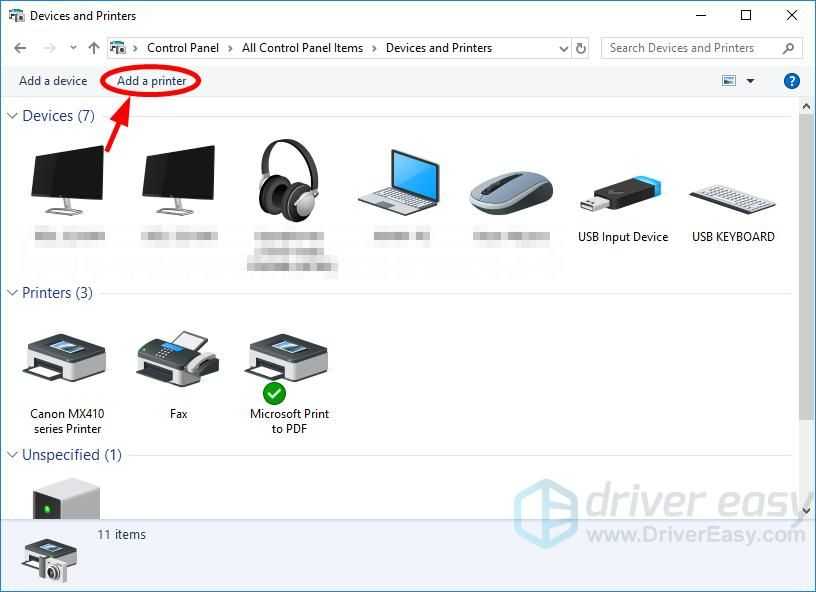The image size is (816, 592).
Task: Click the 11 items status text
Action: click(x=121, y=534)
